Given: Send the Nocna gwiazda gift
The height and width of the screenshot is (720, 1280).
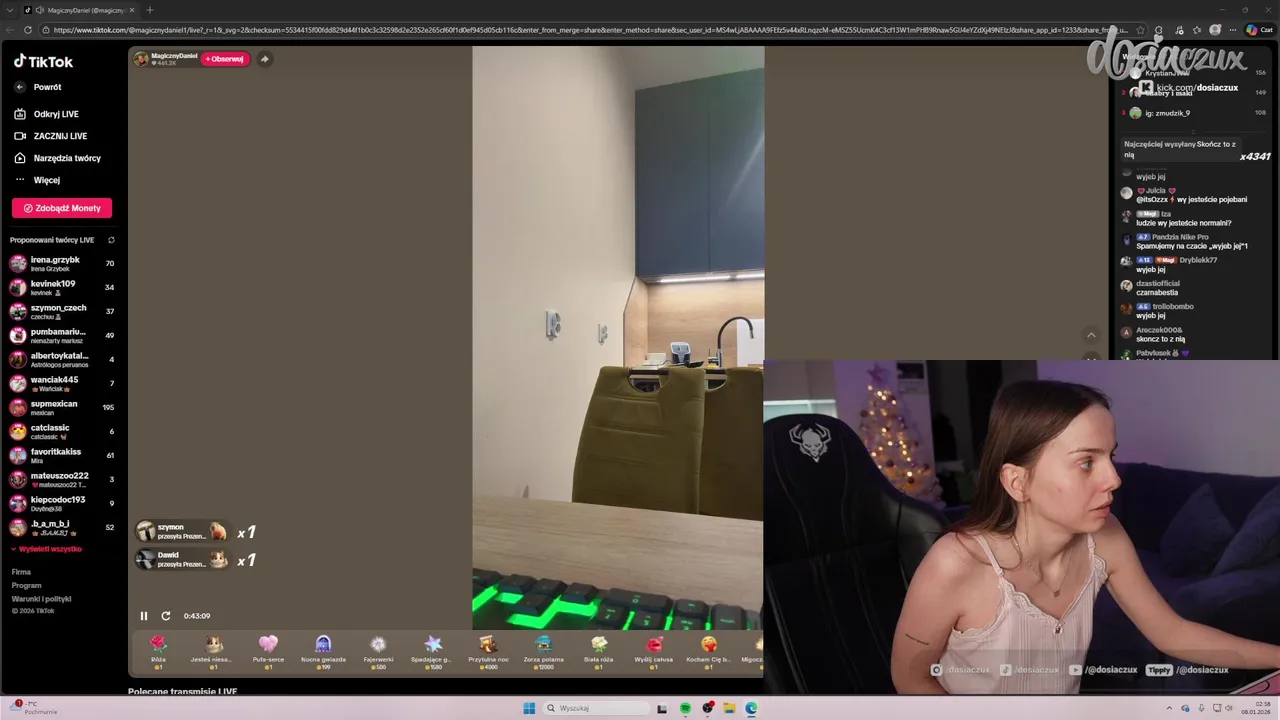Looking at the screenshot, I should 323,651.
